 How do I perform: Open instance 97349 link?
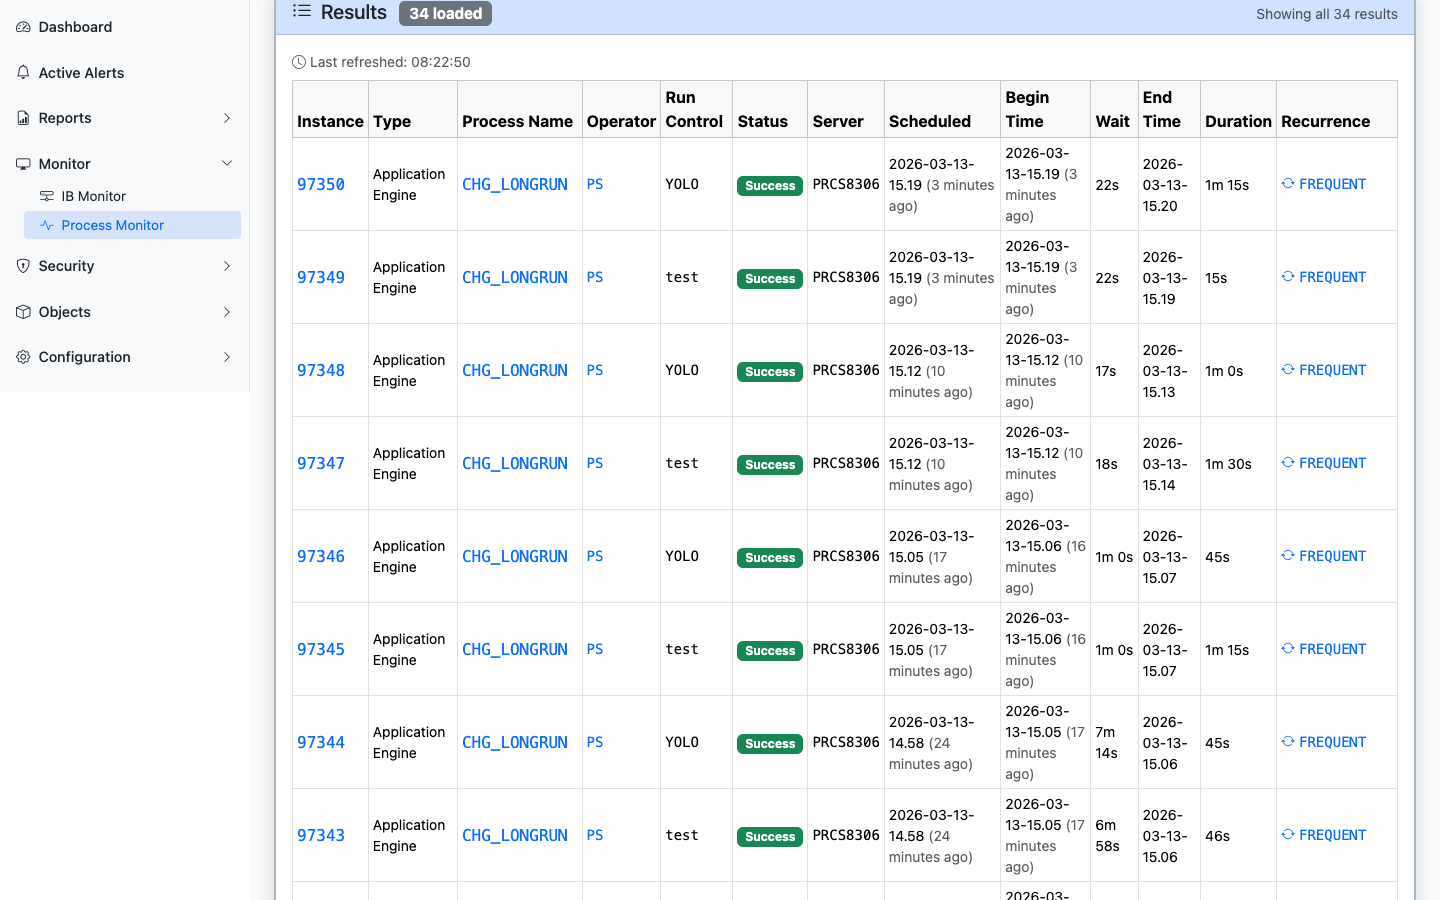point(321,277)
